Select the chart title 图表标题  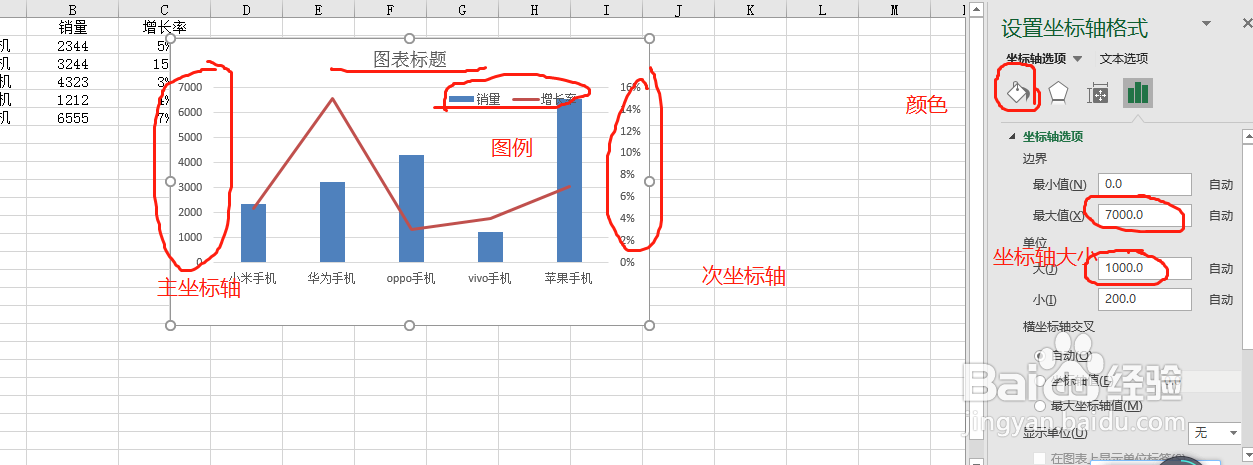409,59
